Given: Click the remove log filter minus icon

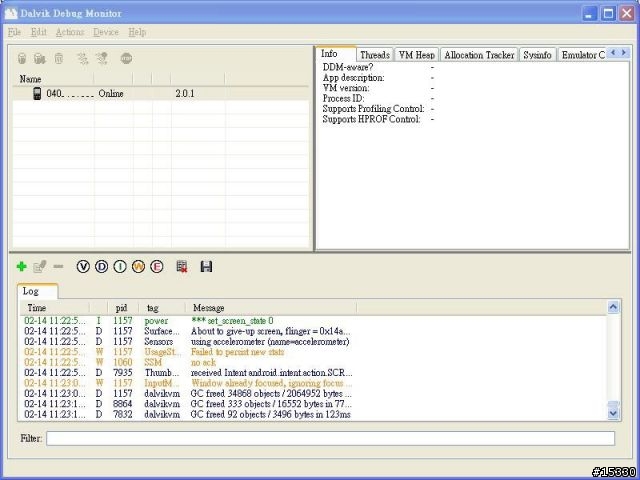Looking at the screenshot, I should coord(58,267).
